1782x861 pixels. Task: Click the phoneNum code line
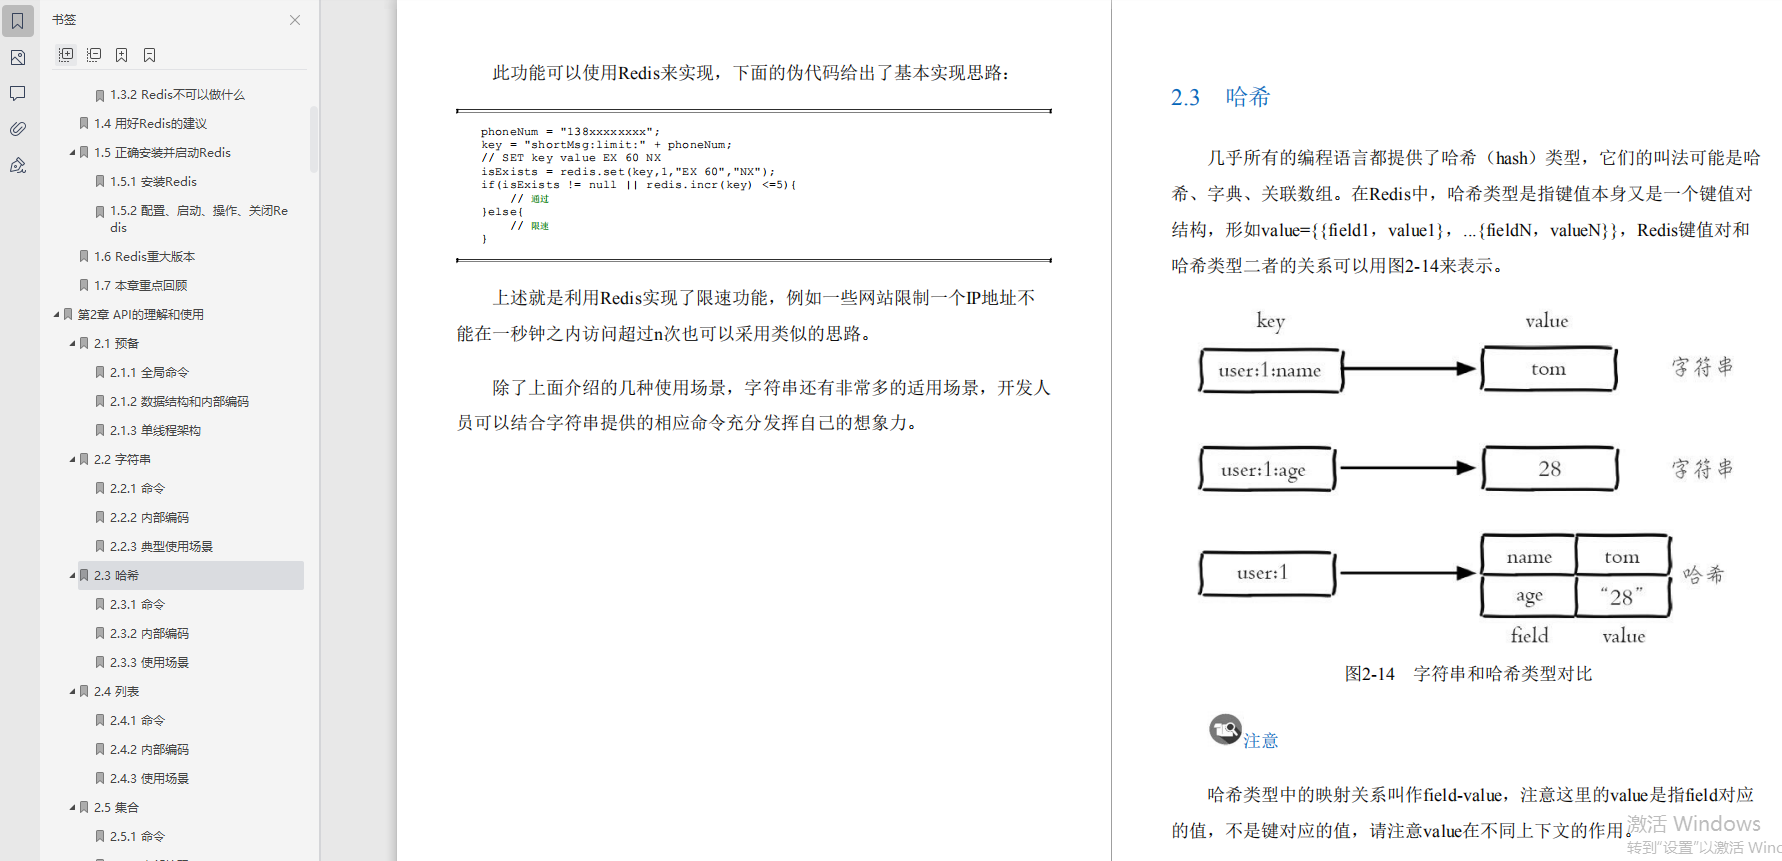(570, 132)
